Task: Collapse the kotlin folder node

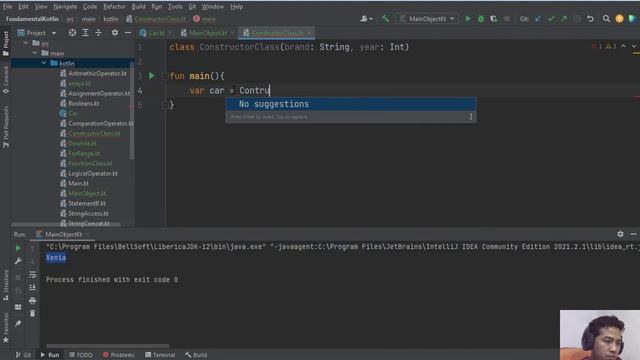Action: tap(44, 63)
